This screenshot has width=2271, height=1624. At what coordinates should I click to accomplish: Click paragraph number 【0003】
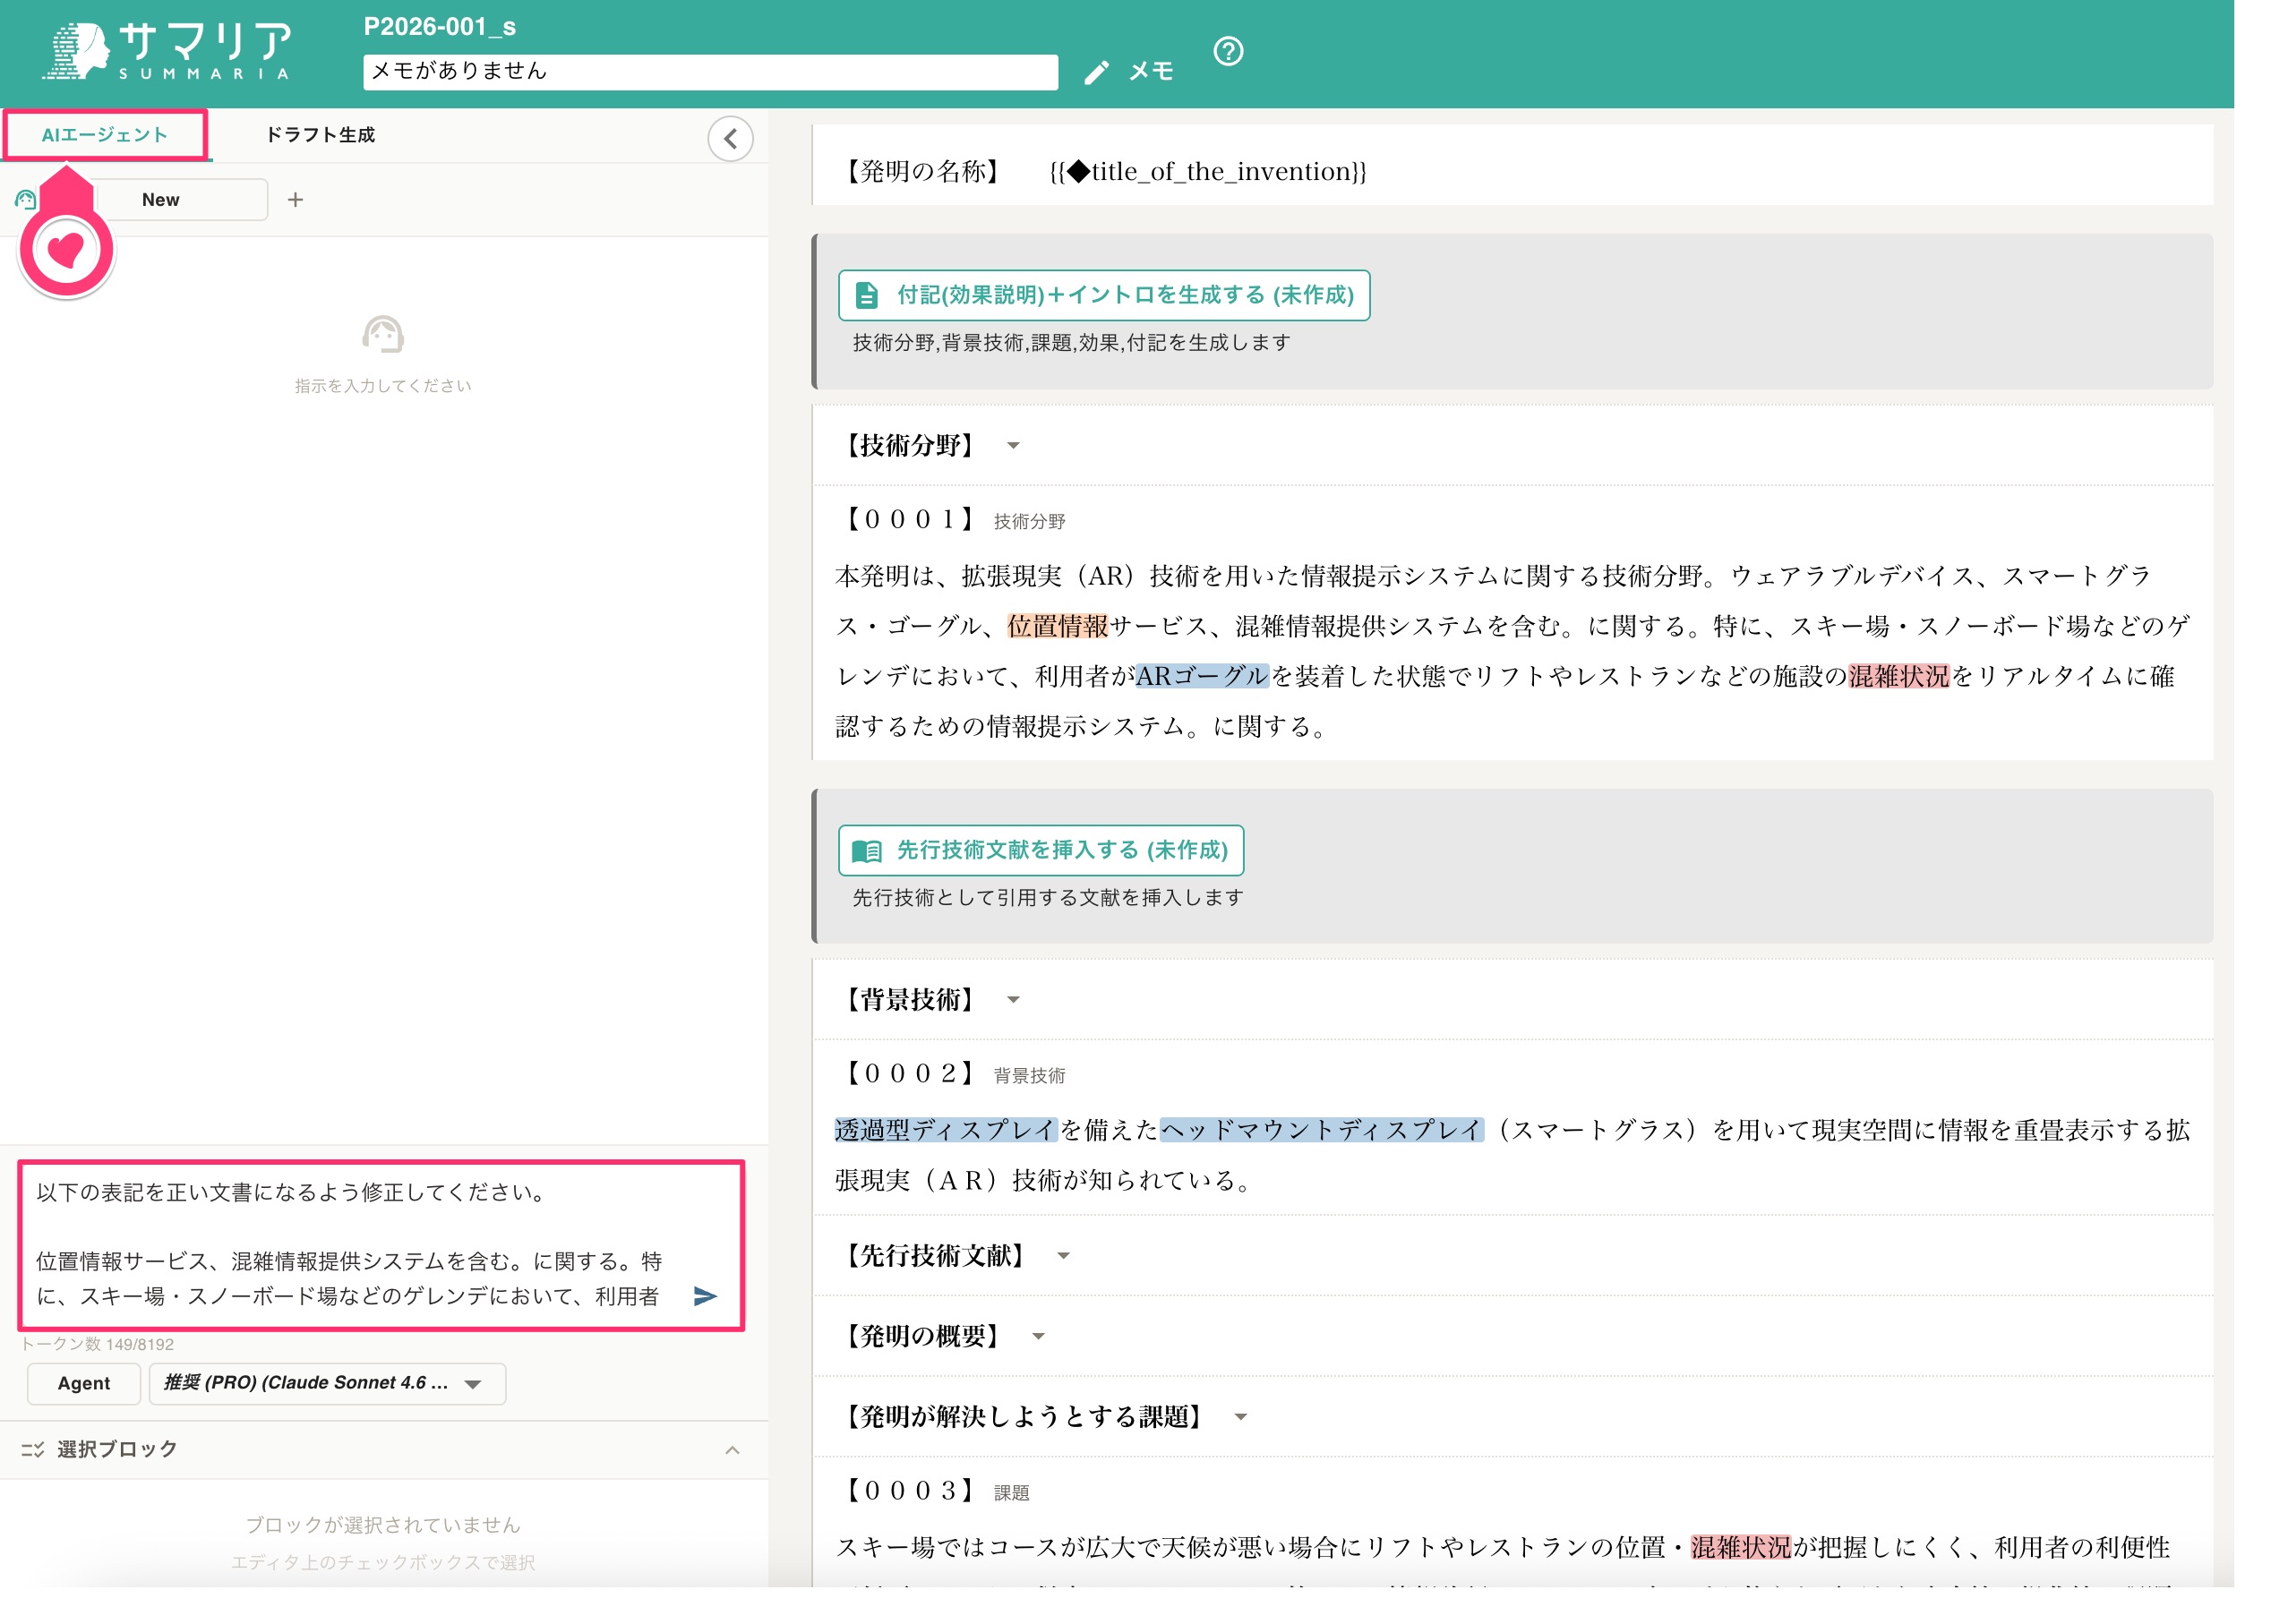point(909,1490)
